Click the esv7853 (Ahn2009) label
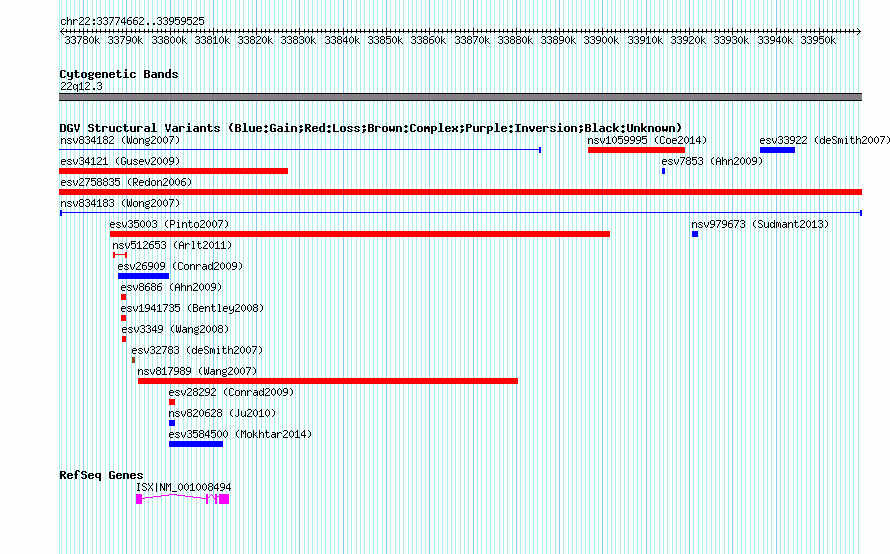Viewport: 890px width, 554px height. (712, 161)
